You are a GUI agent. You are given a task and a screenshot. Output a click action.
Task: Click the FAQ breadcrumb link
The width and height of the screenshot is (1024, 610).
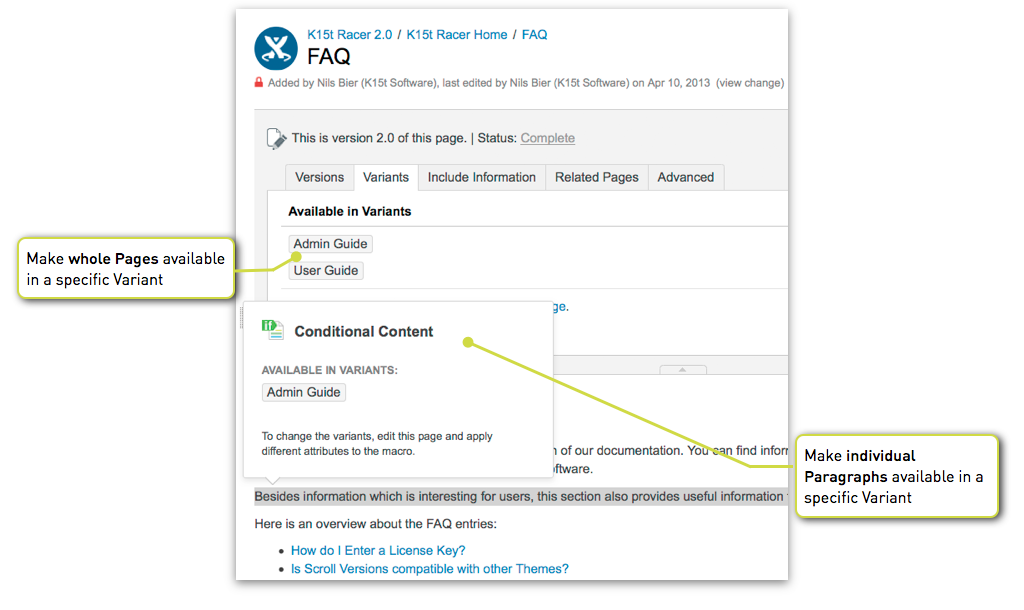pyautogui.click(x=534, y=35)
